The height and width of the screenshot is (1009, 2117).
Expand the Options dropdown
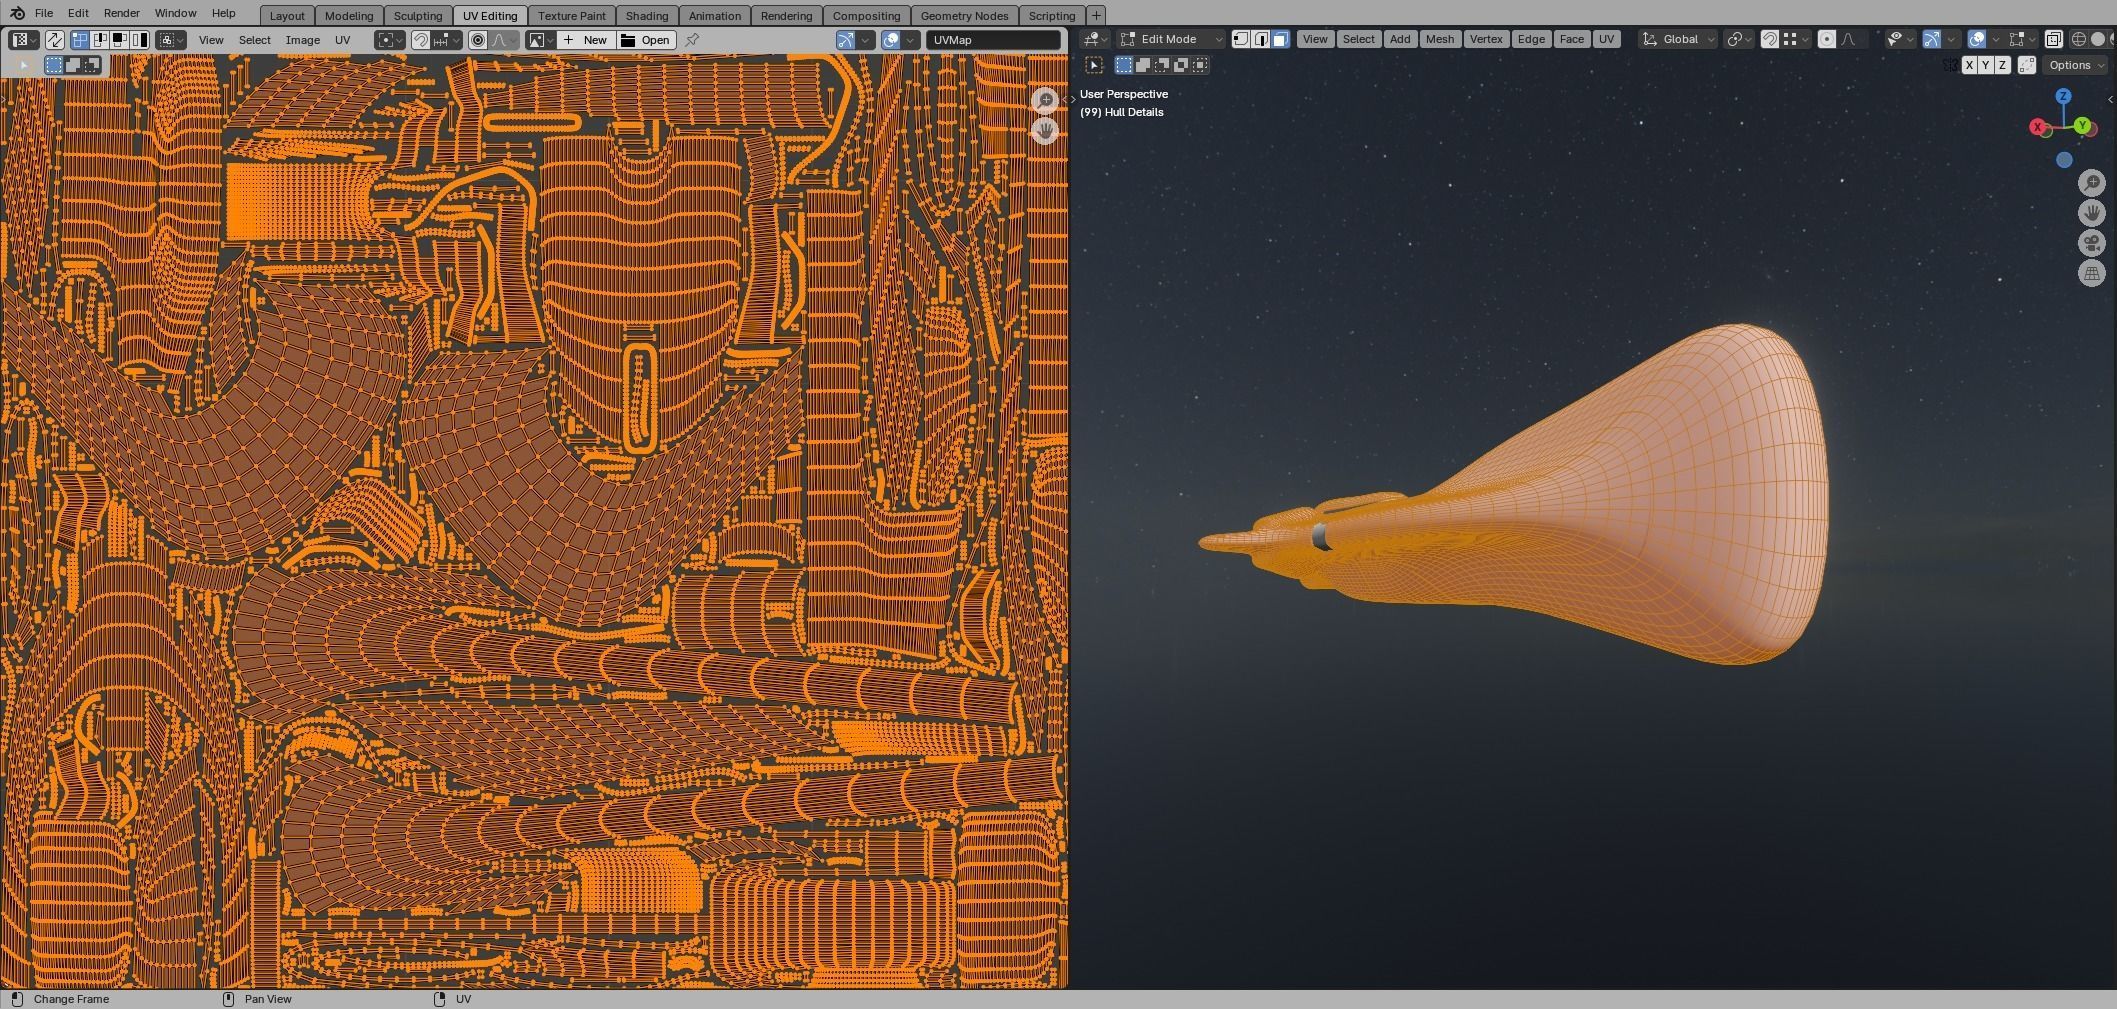click(x=2076, y=65)
